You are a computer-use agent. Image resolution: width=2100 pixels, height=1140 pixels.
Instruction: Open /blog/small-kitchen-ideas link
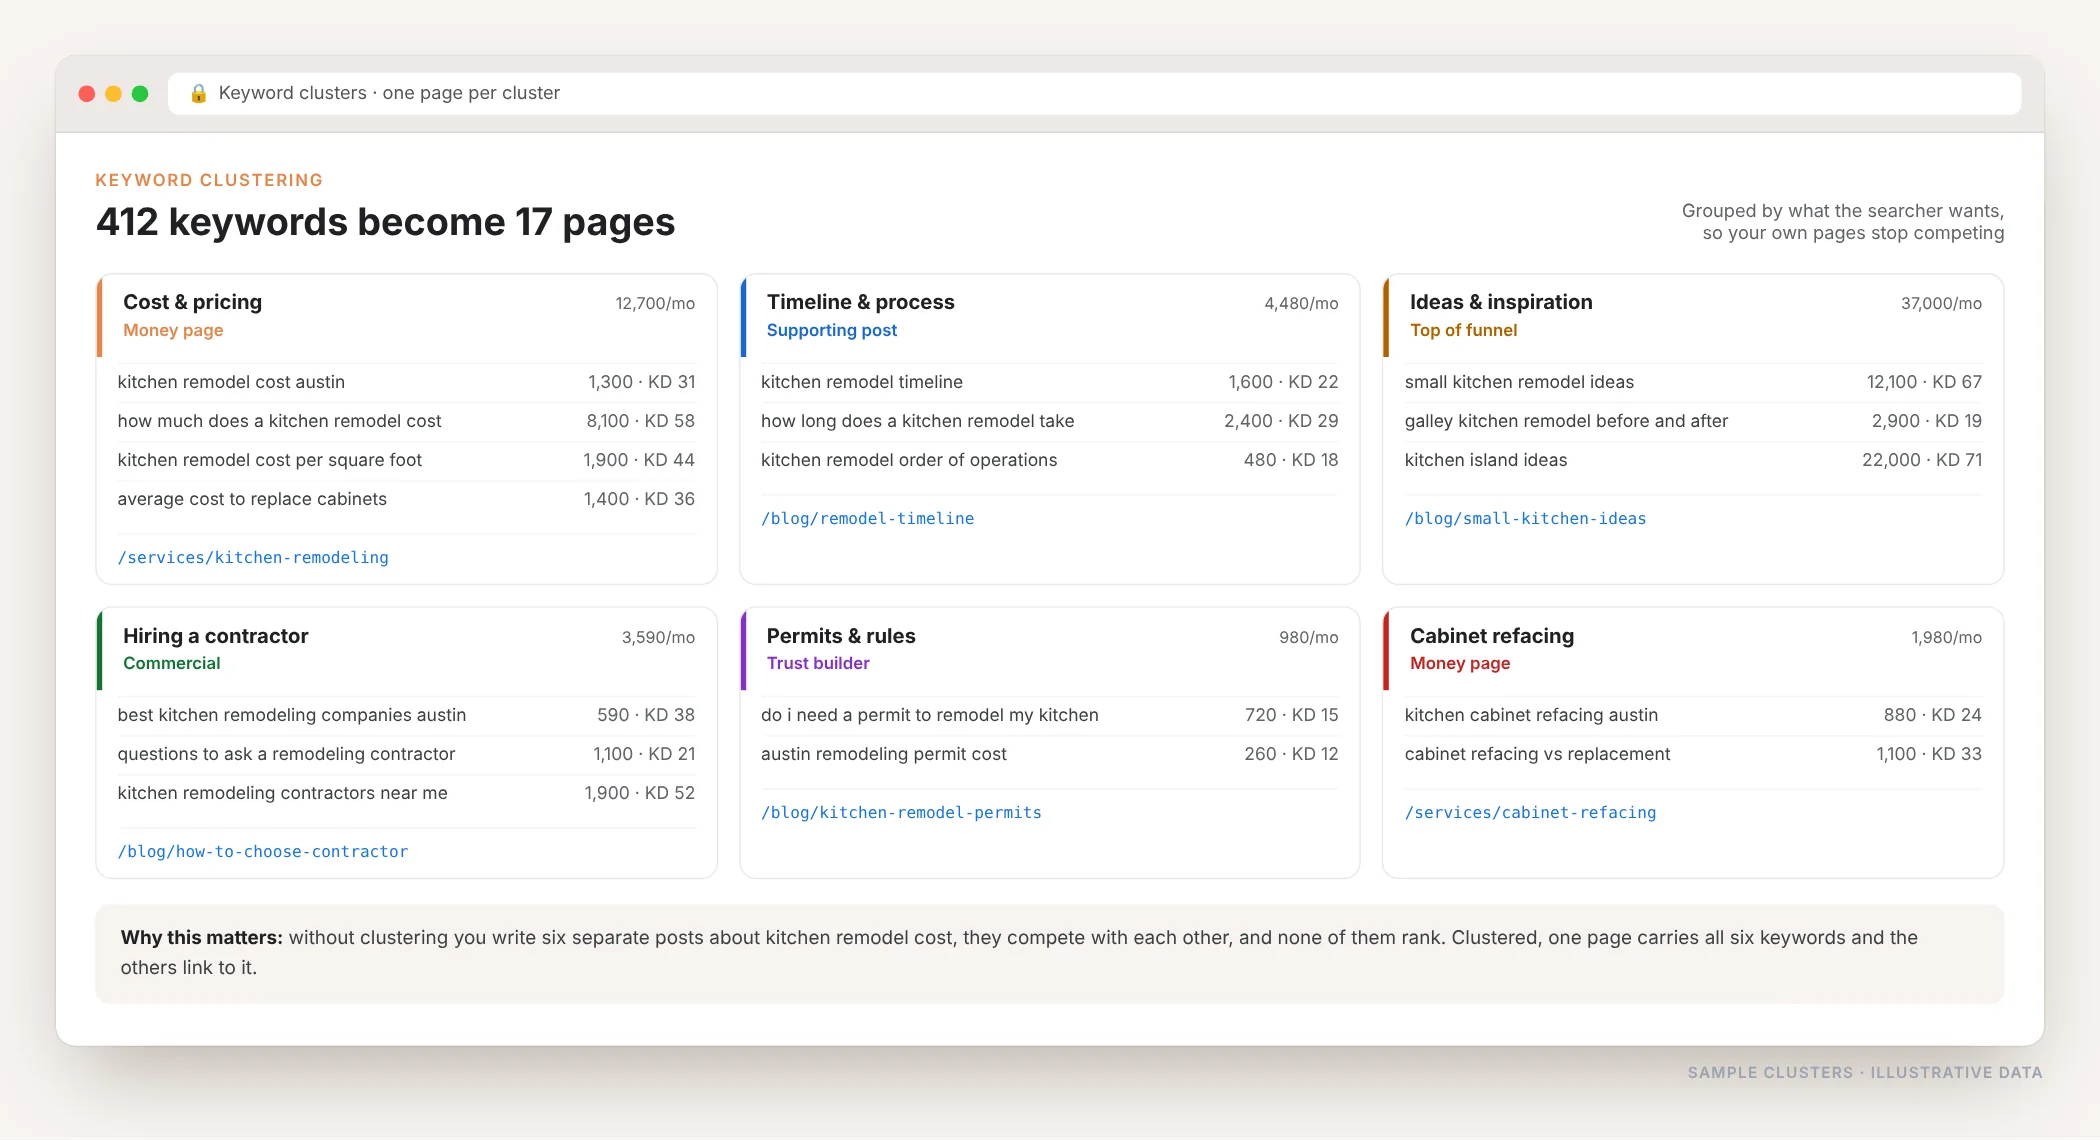click(1525, 518)
